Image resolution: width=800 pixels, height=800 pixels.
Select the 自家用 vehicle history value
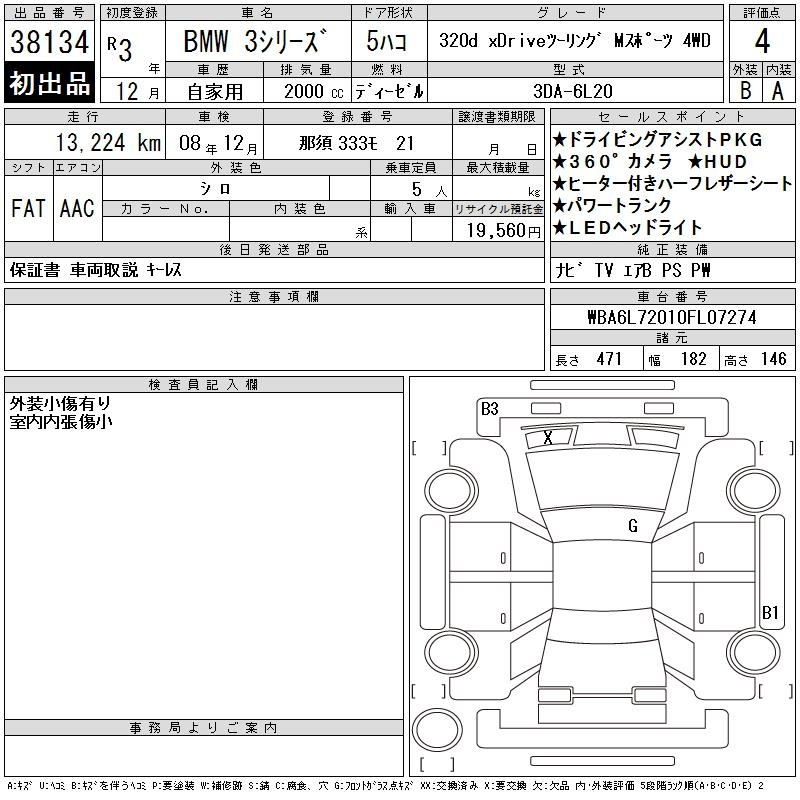tap(215, 92)
